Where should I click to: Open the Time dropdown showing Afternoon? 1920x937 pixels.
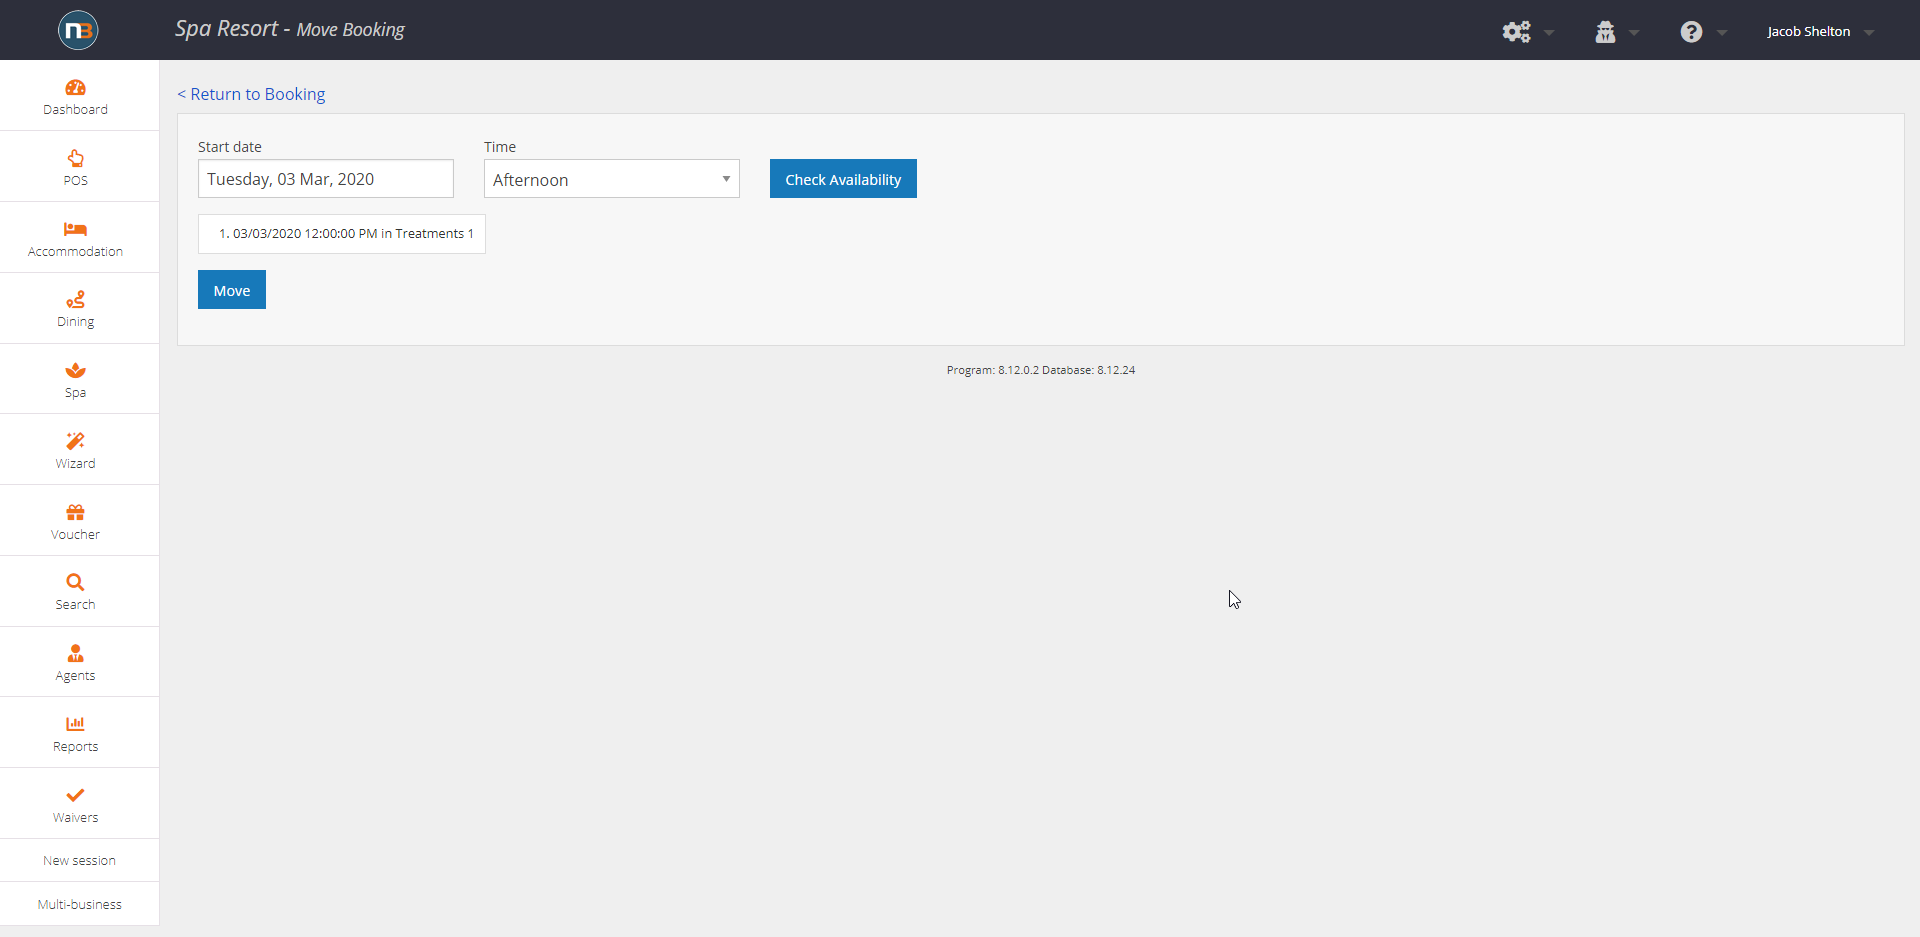point(612,179)
